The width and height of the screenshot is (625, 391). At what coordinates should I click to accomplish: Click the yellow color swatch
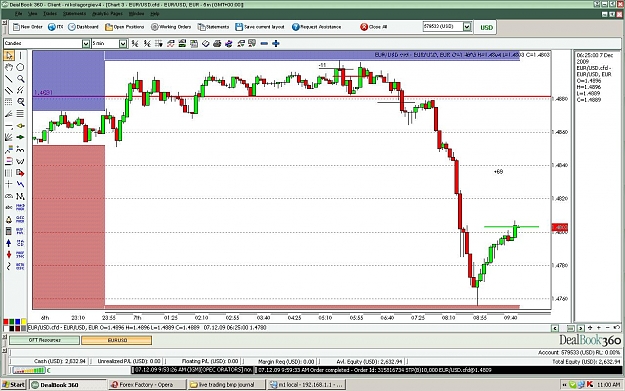pos(24,322)
